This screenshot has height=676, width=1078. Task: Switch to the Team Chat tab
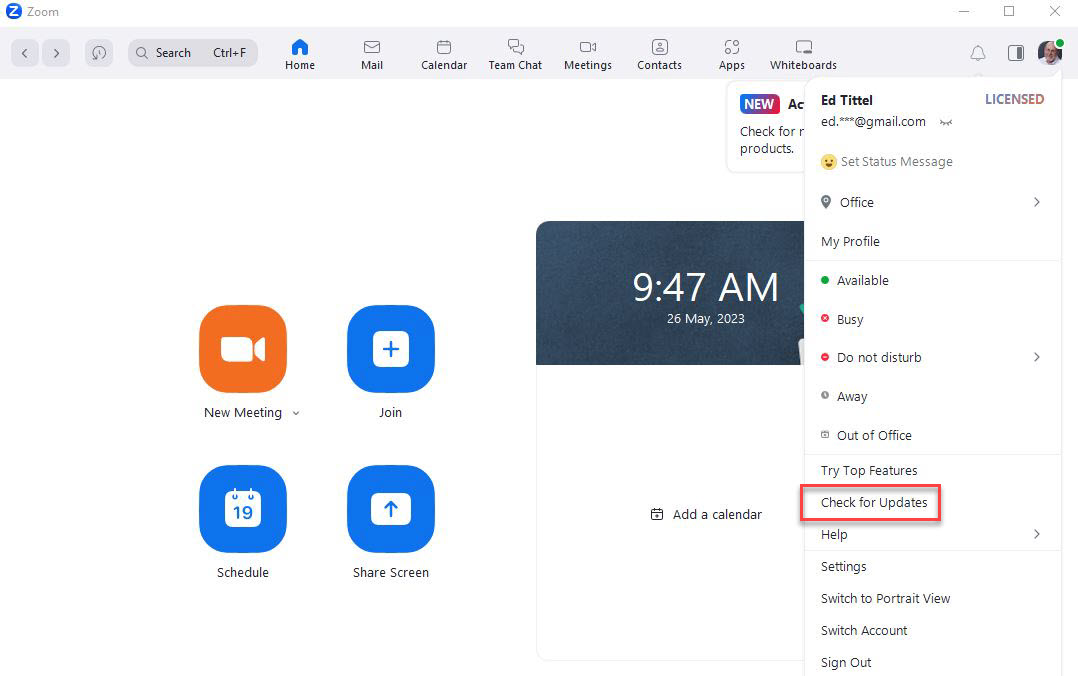pyautogui.click(x=515, y=54)
